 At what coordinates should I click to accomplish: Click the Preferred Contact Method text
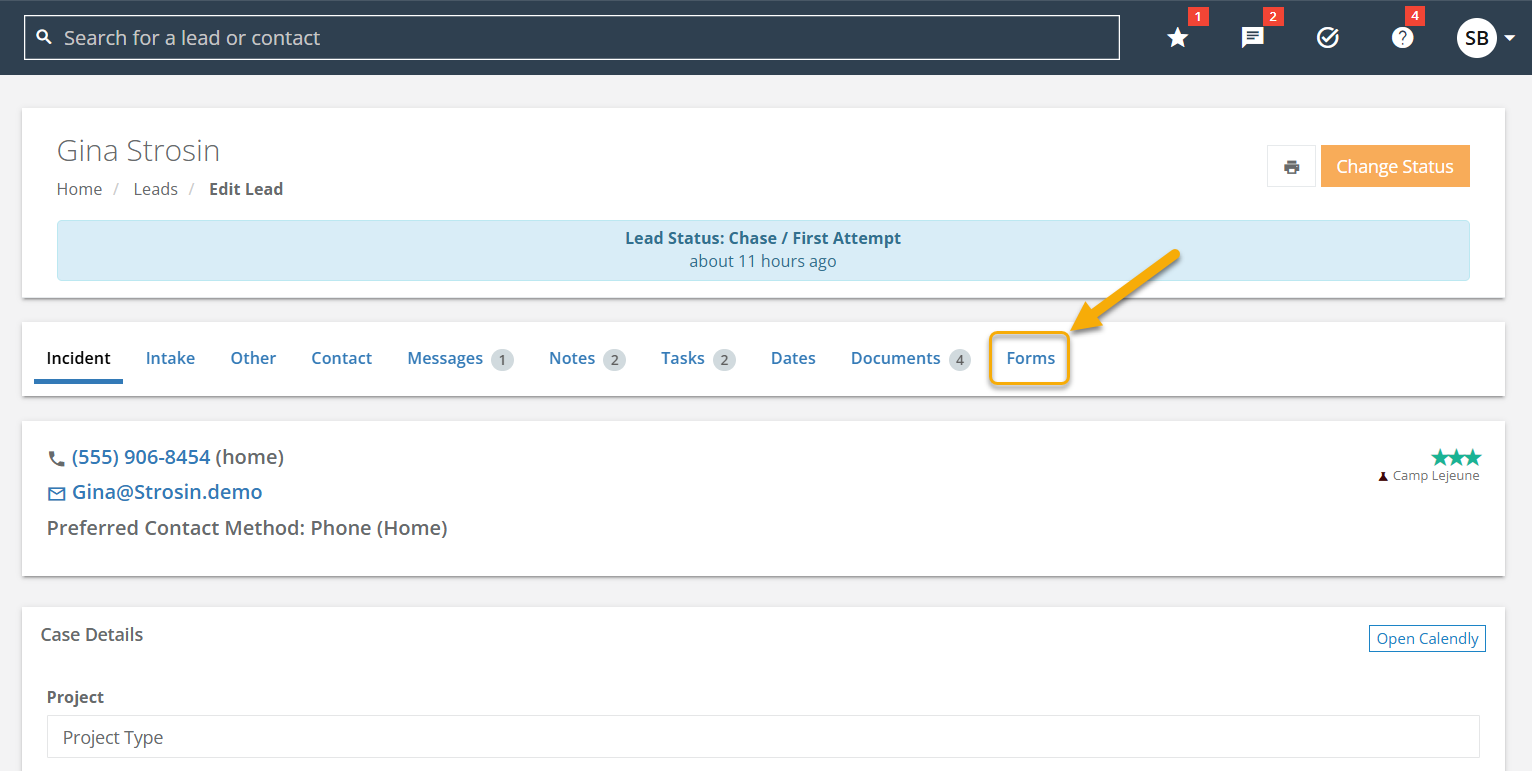pos(247,528)
